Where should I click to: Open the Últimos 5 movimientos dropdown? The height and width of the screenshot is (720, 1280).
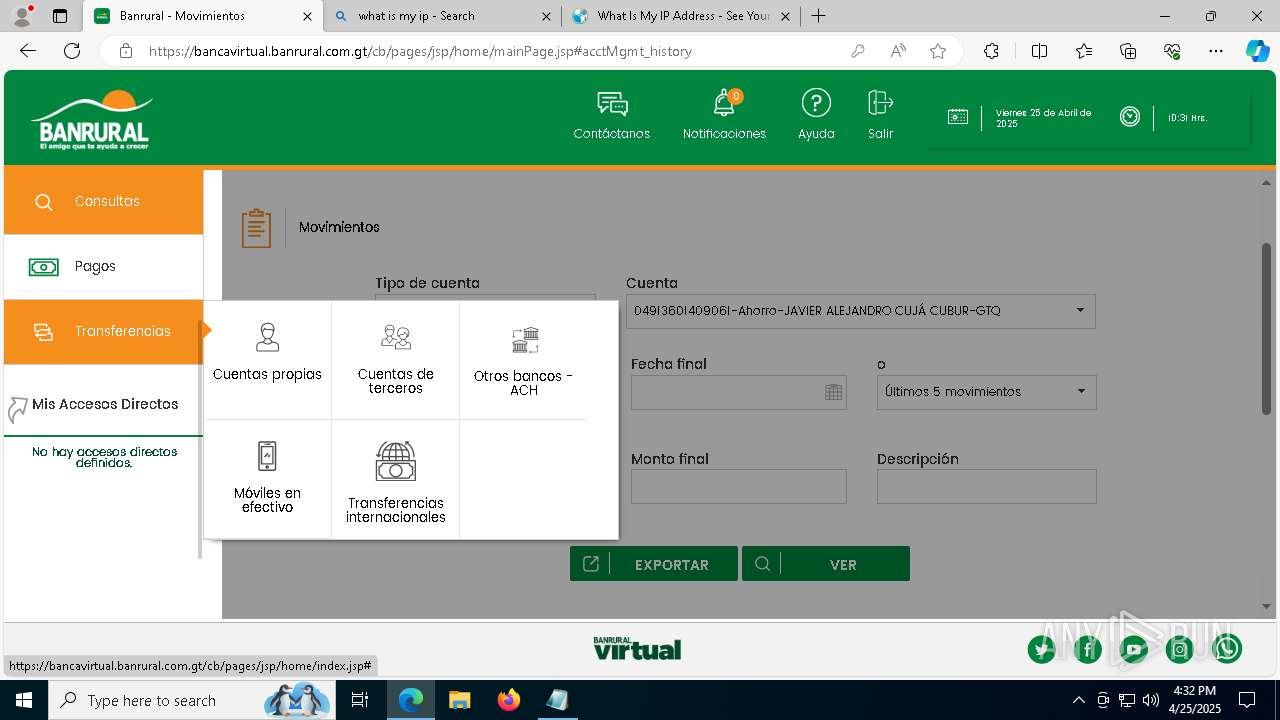[x=987, y=392]
